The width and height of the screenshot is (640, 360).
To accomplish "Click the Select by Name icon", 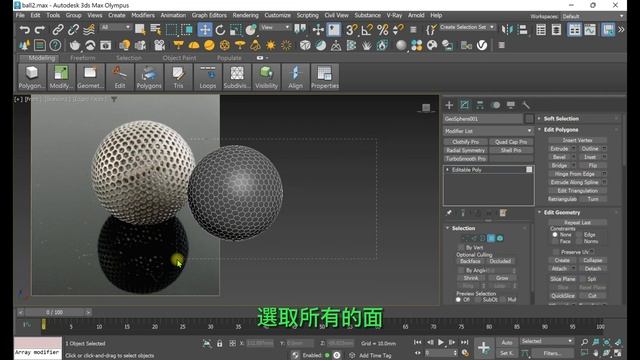I will [x=156, y=29].
